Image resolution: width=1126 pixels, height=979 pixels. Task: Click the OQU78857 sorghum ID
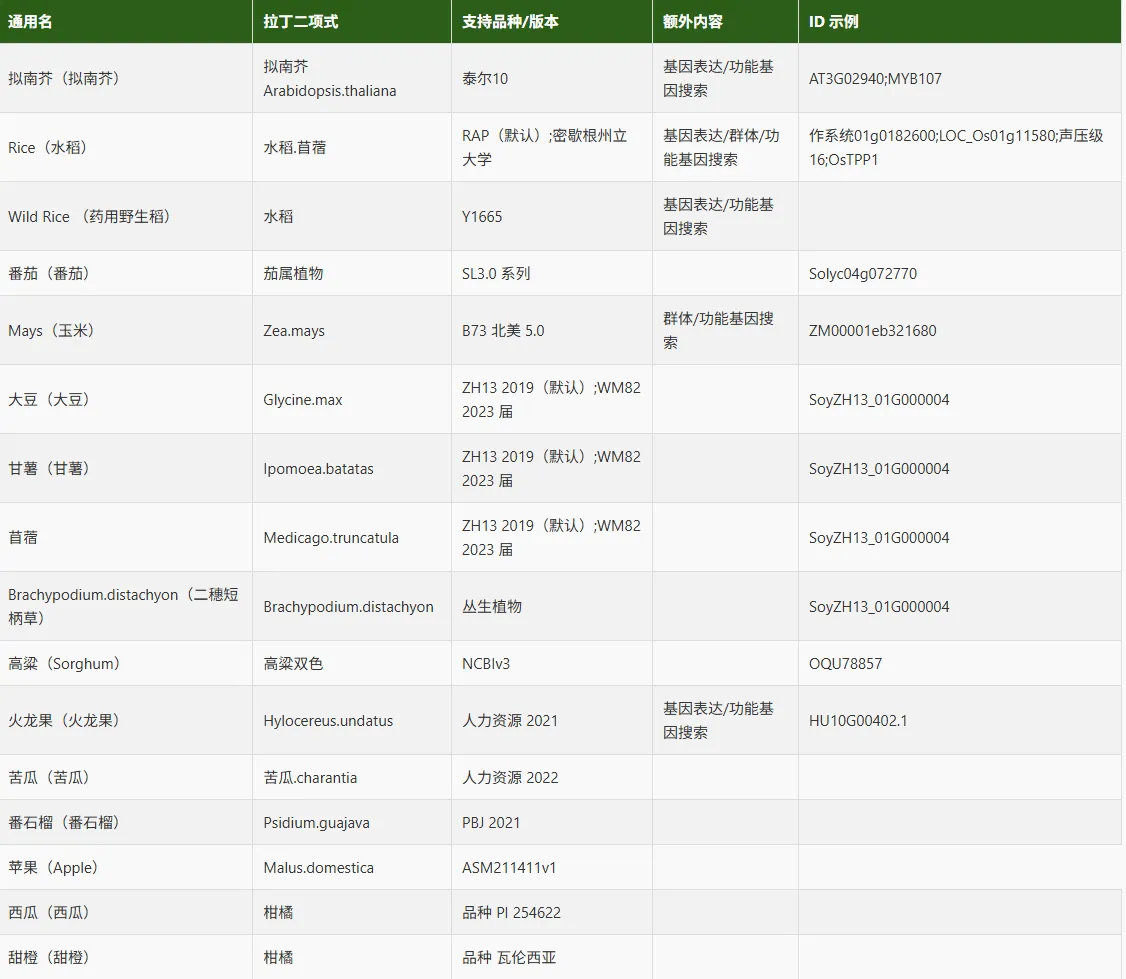pyautogui.click(x=845, y=663)
